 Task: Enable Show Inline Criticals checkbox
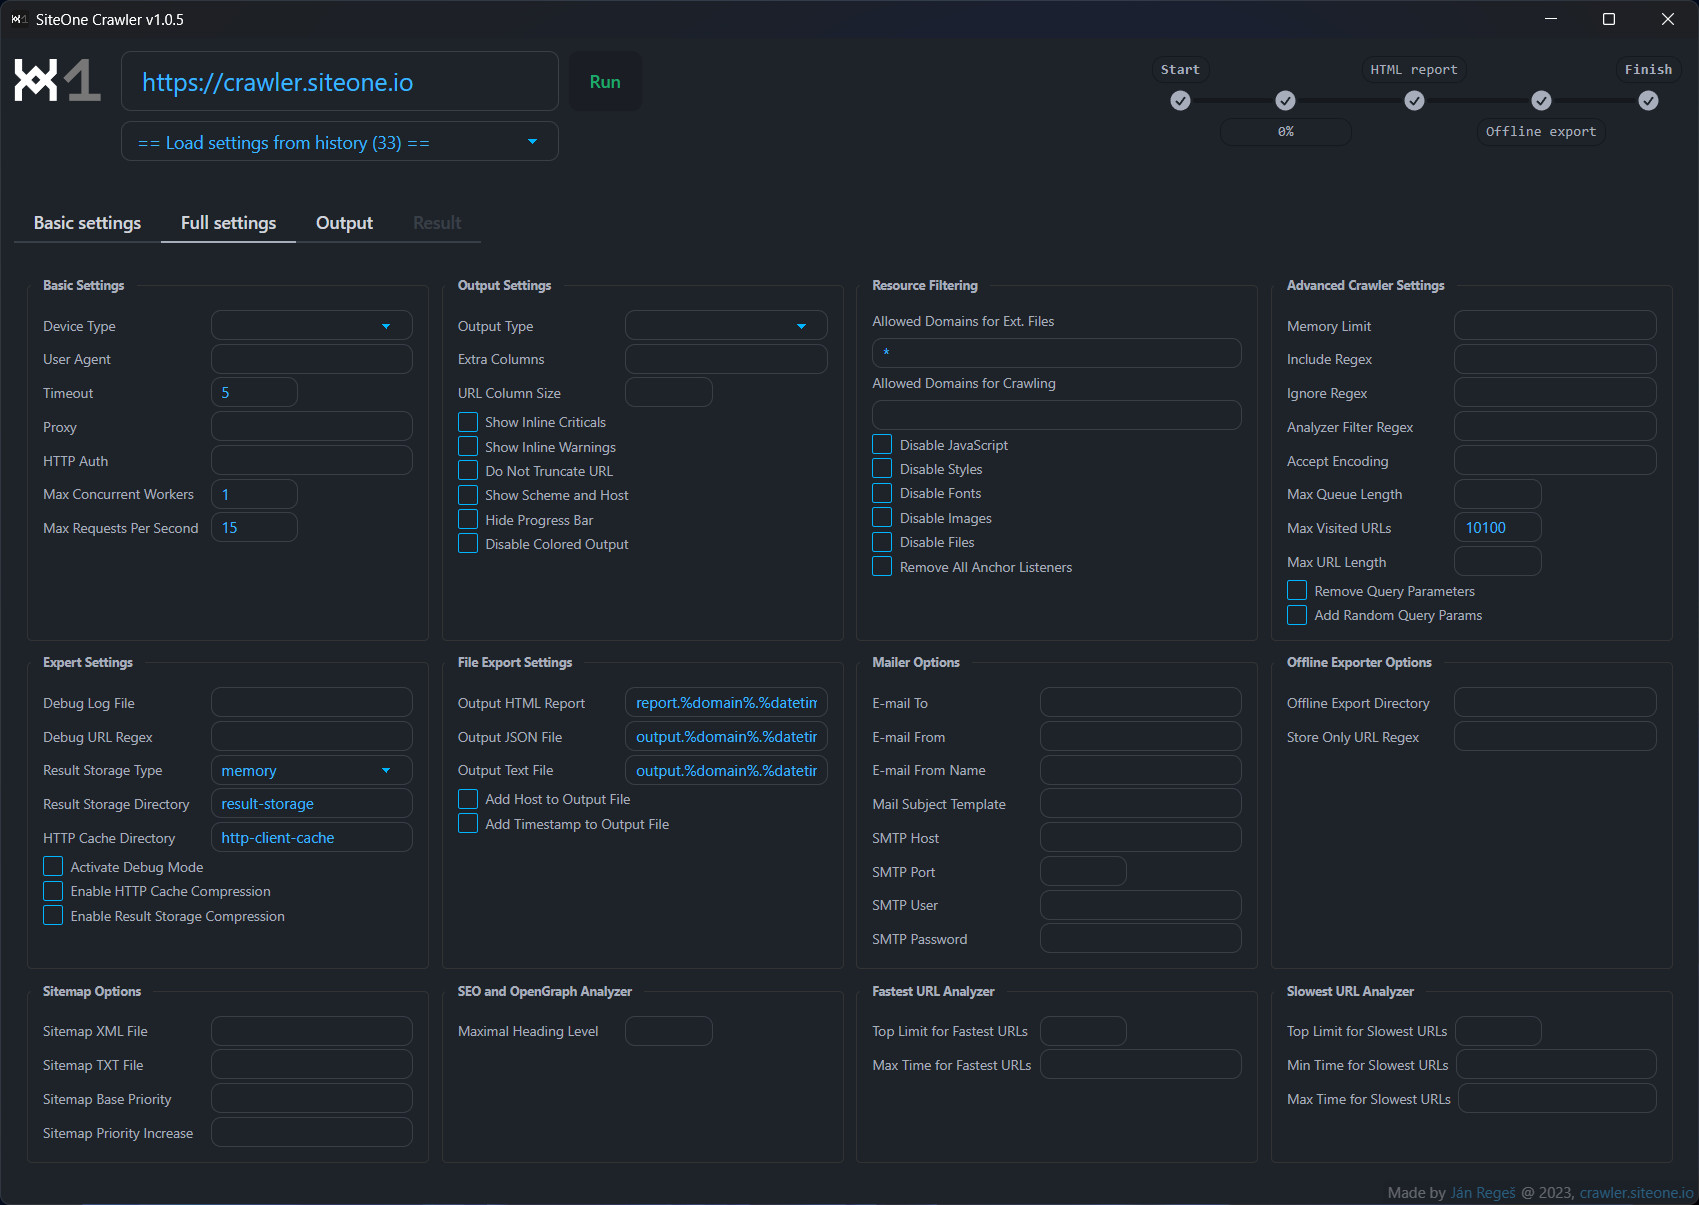468,422
